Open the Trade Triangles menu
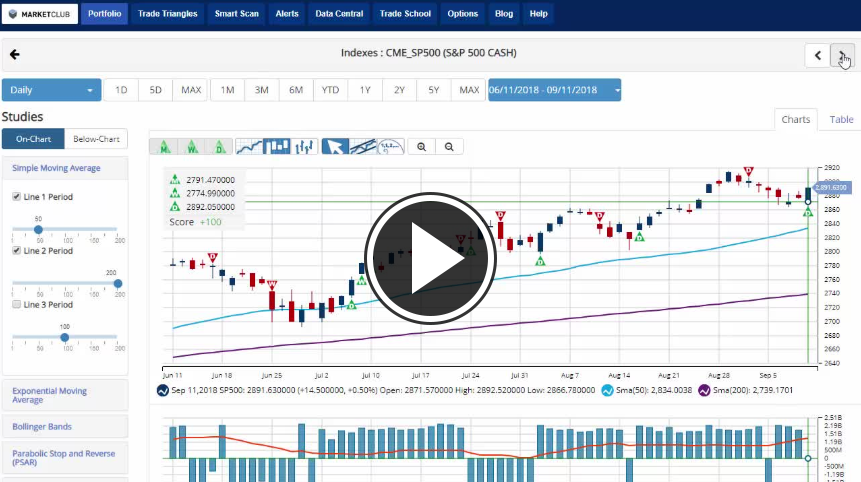Viewport: 861px width, 482px height. point(167,14)
